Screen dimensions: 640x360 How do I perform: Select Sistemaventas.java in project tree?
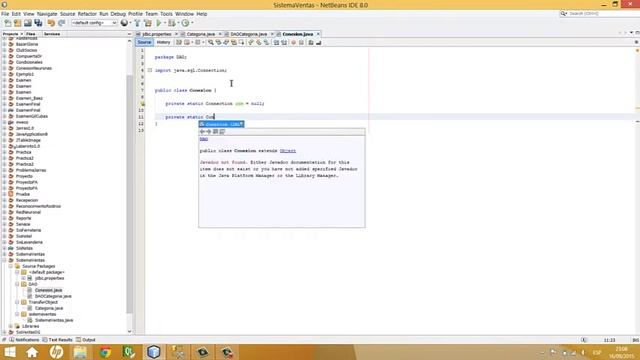click(x=54, y=320)
